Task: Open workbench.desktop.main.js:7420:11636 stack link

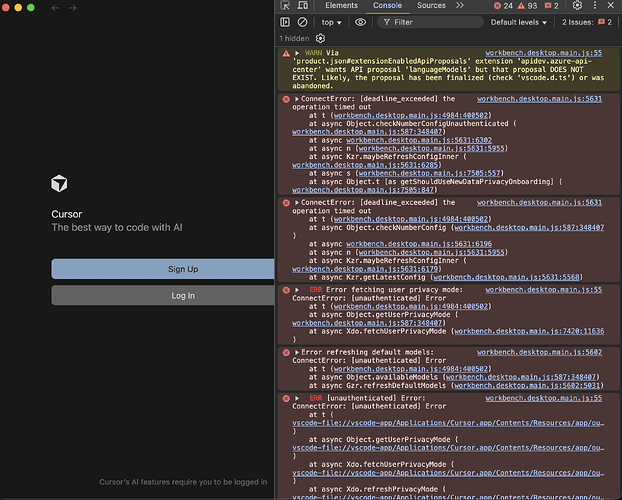Action: point(529,331)
